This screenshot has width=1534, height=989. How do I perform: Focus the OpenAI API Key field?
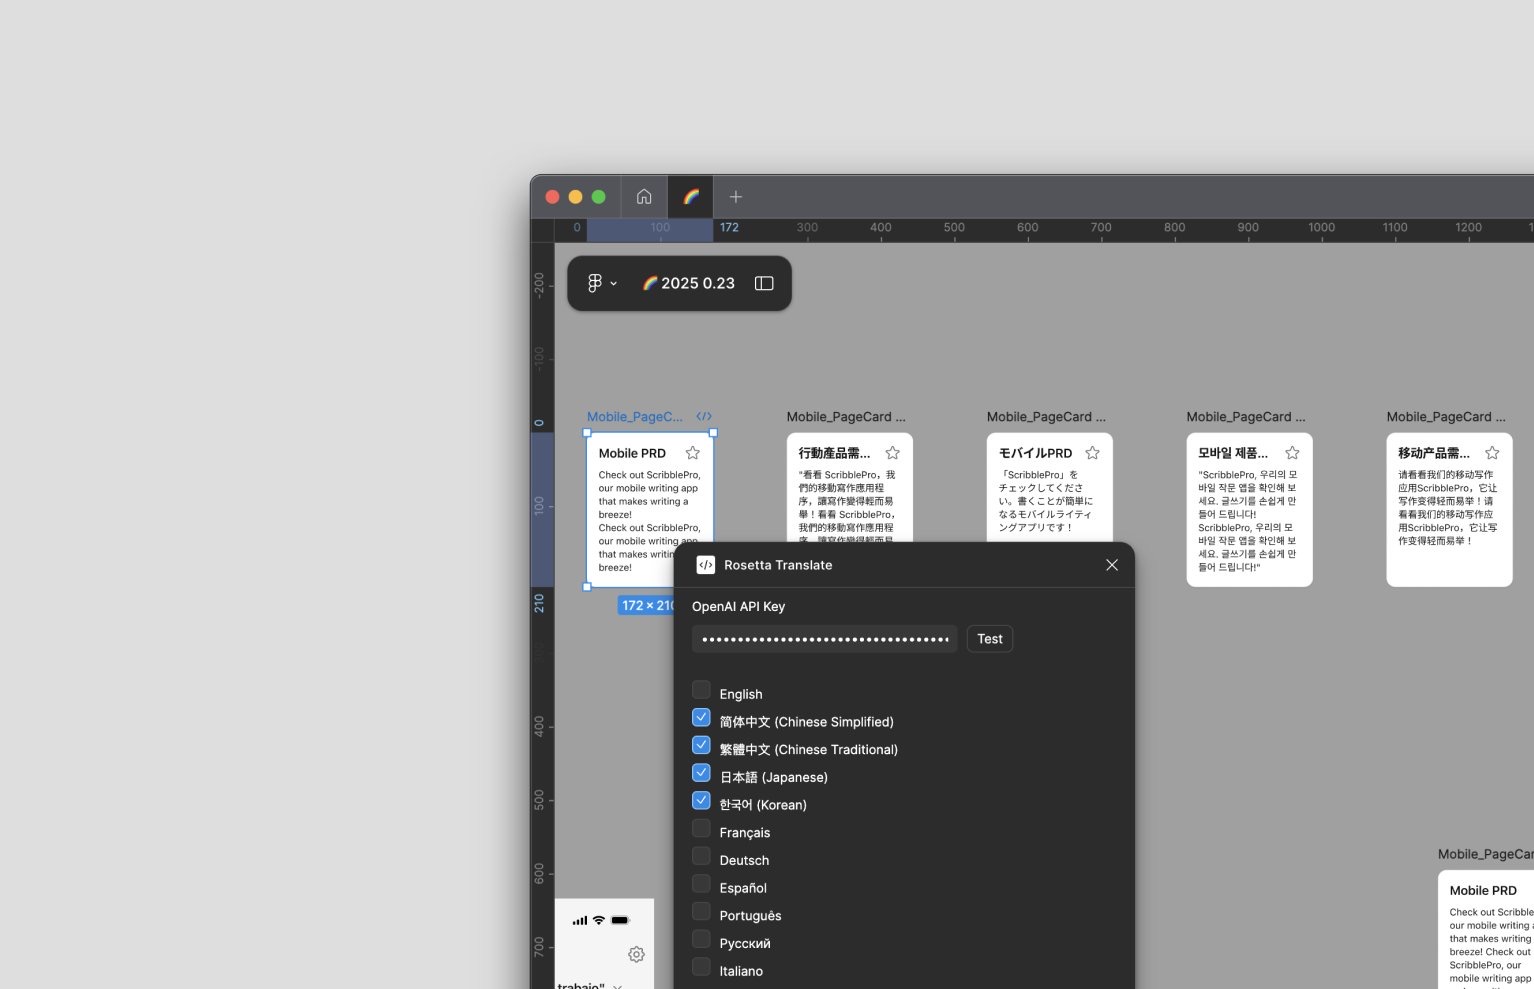(825, 639)
